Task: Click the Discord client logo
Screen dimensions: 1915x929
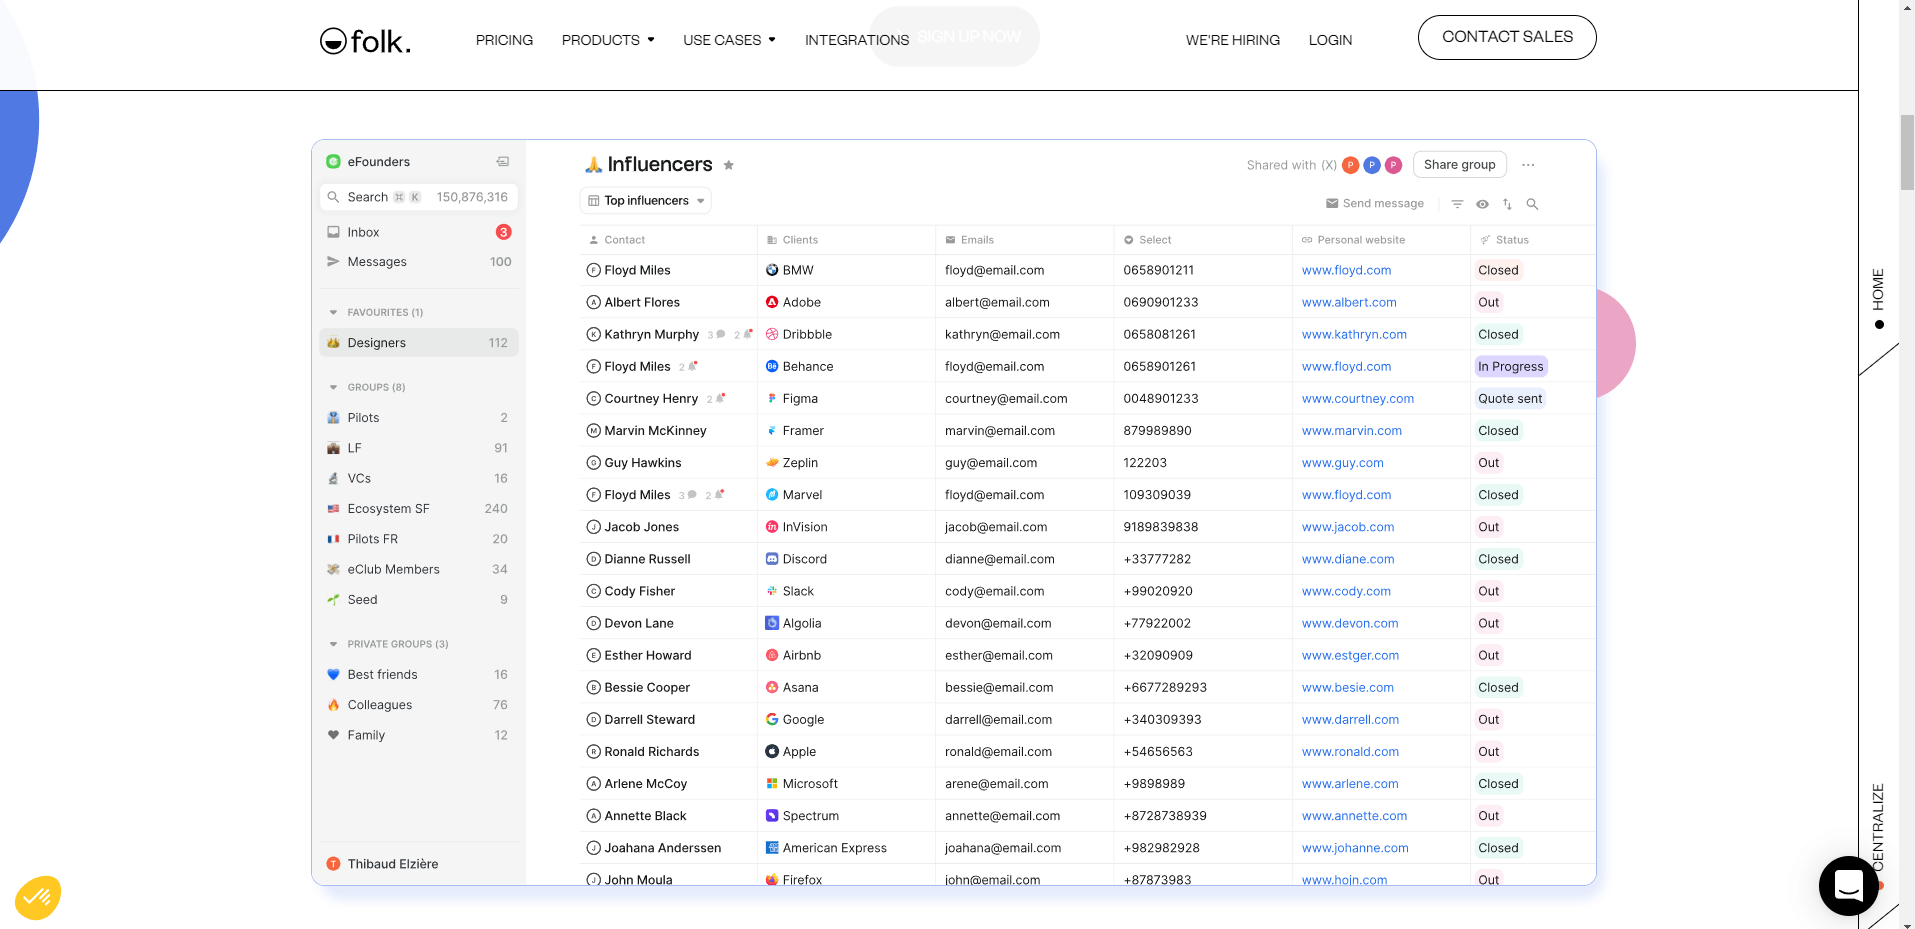Action: click(772, 559)
